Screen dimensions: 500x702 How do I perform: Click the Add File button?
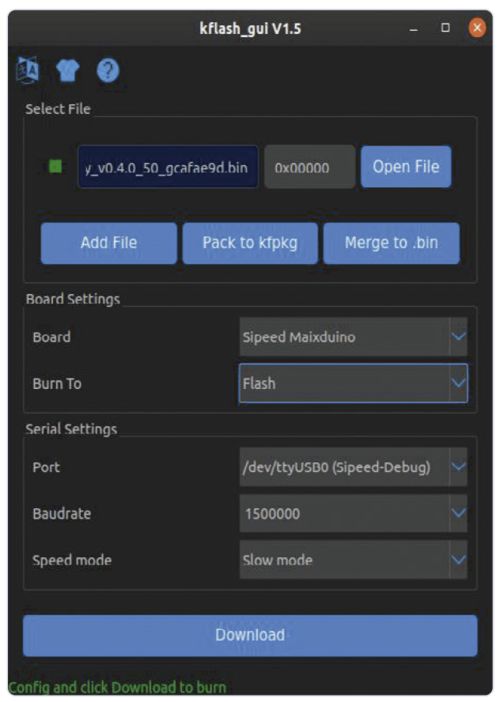coord(109,243)
